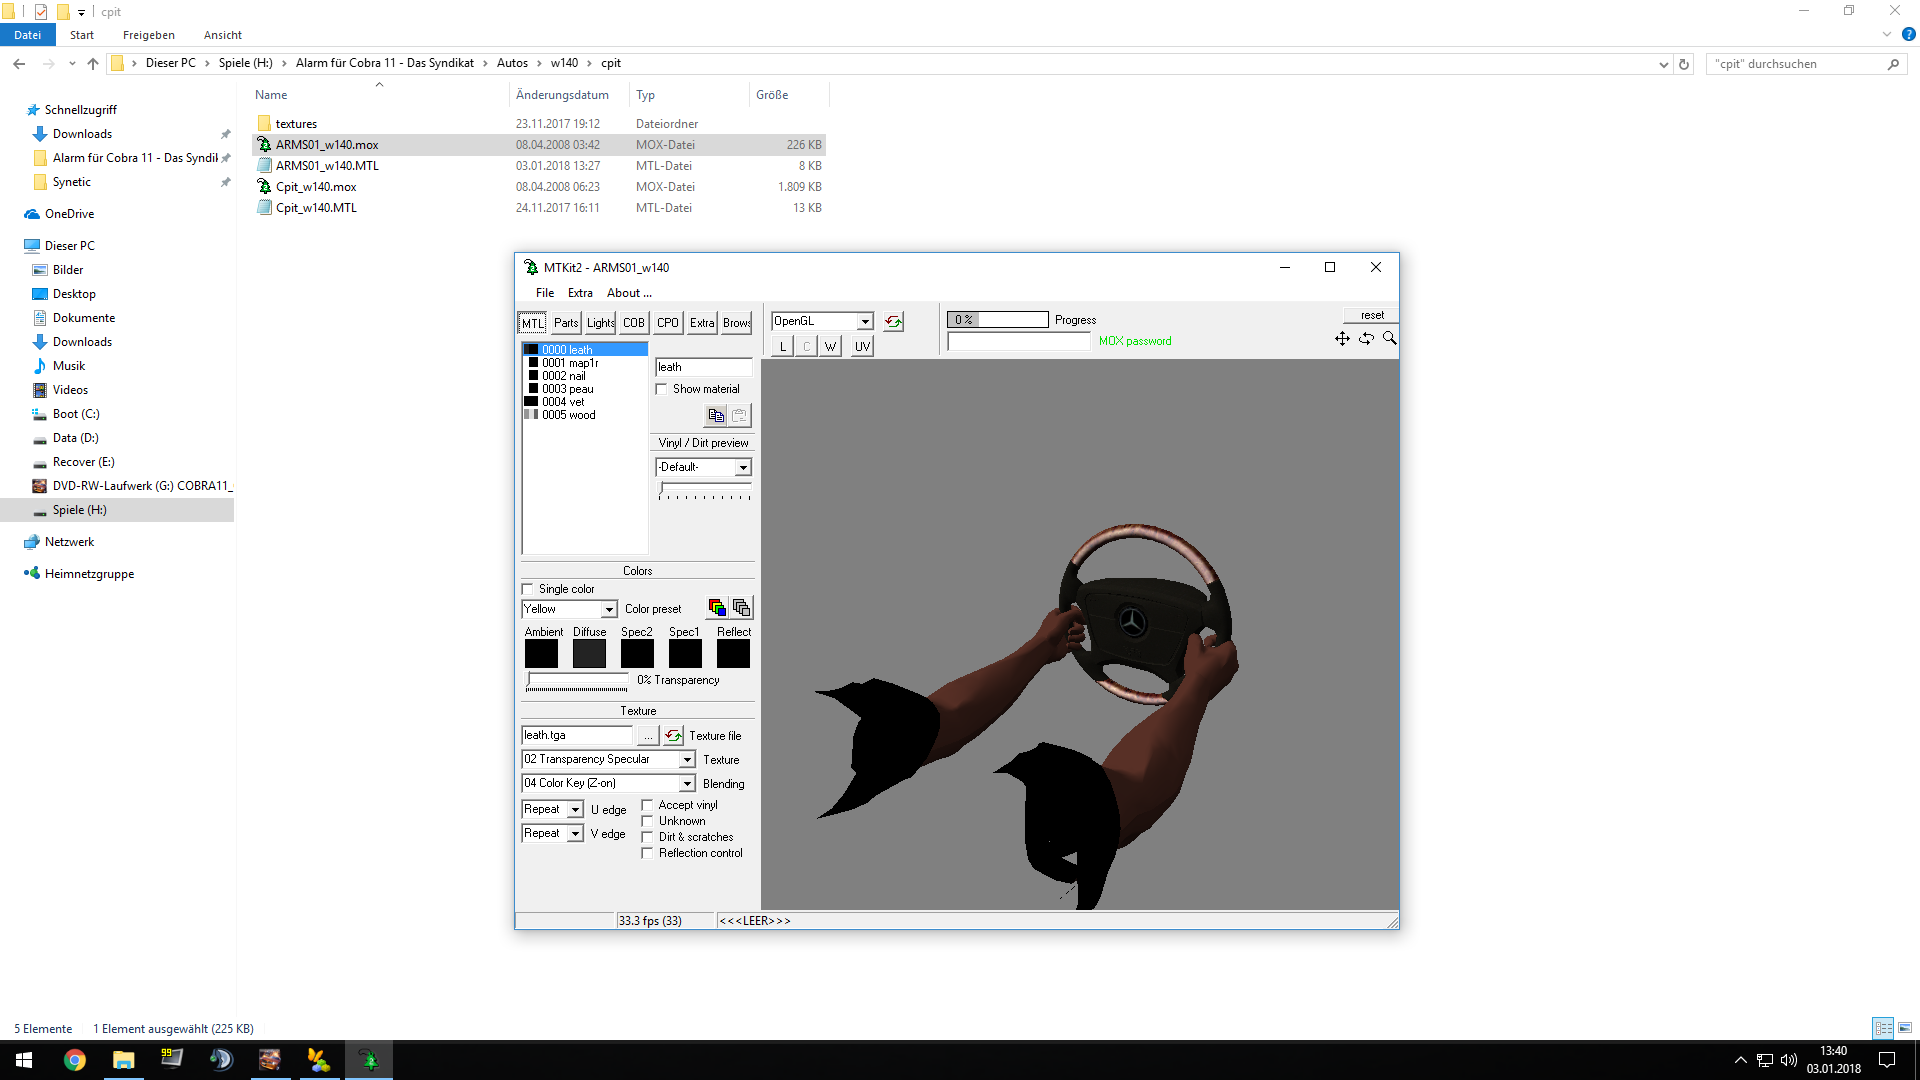Open the MTKit2 Extra menu
This screenshot has width=1920, height=1080.
[x=580, y=293]
